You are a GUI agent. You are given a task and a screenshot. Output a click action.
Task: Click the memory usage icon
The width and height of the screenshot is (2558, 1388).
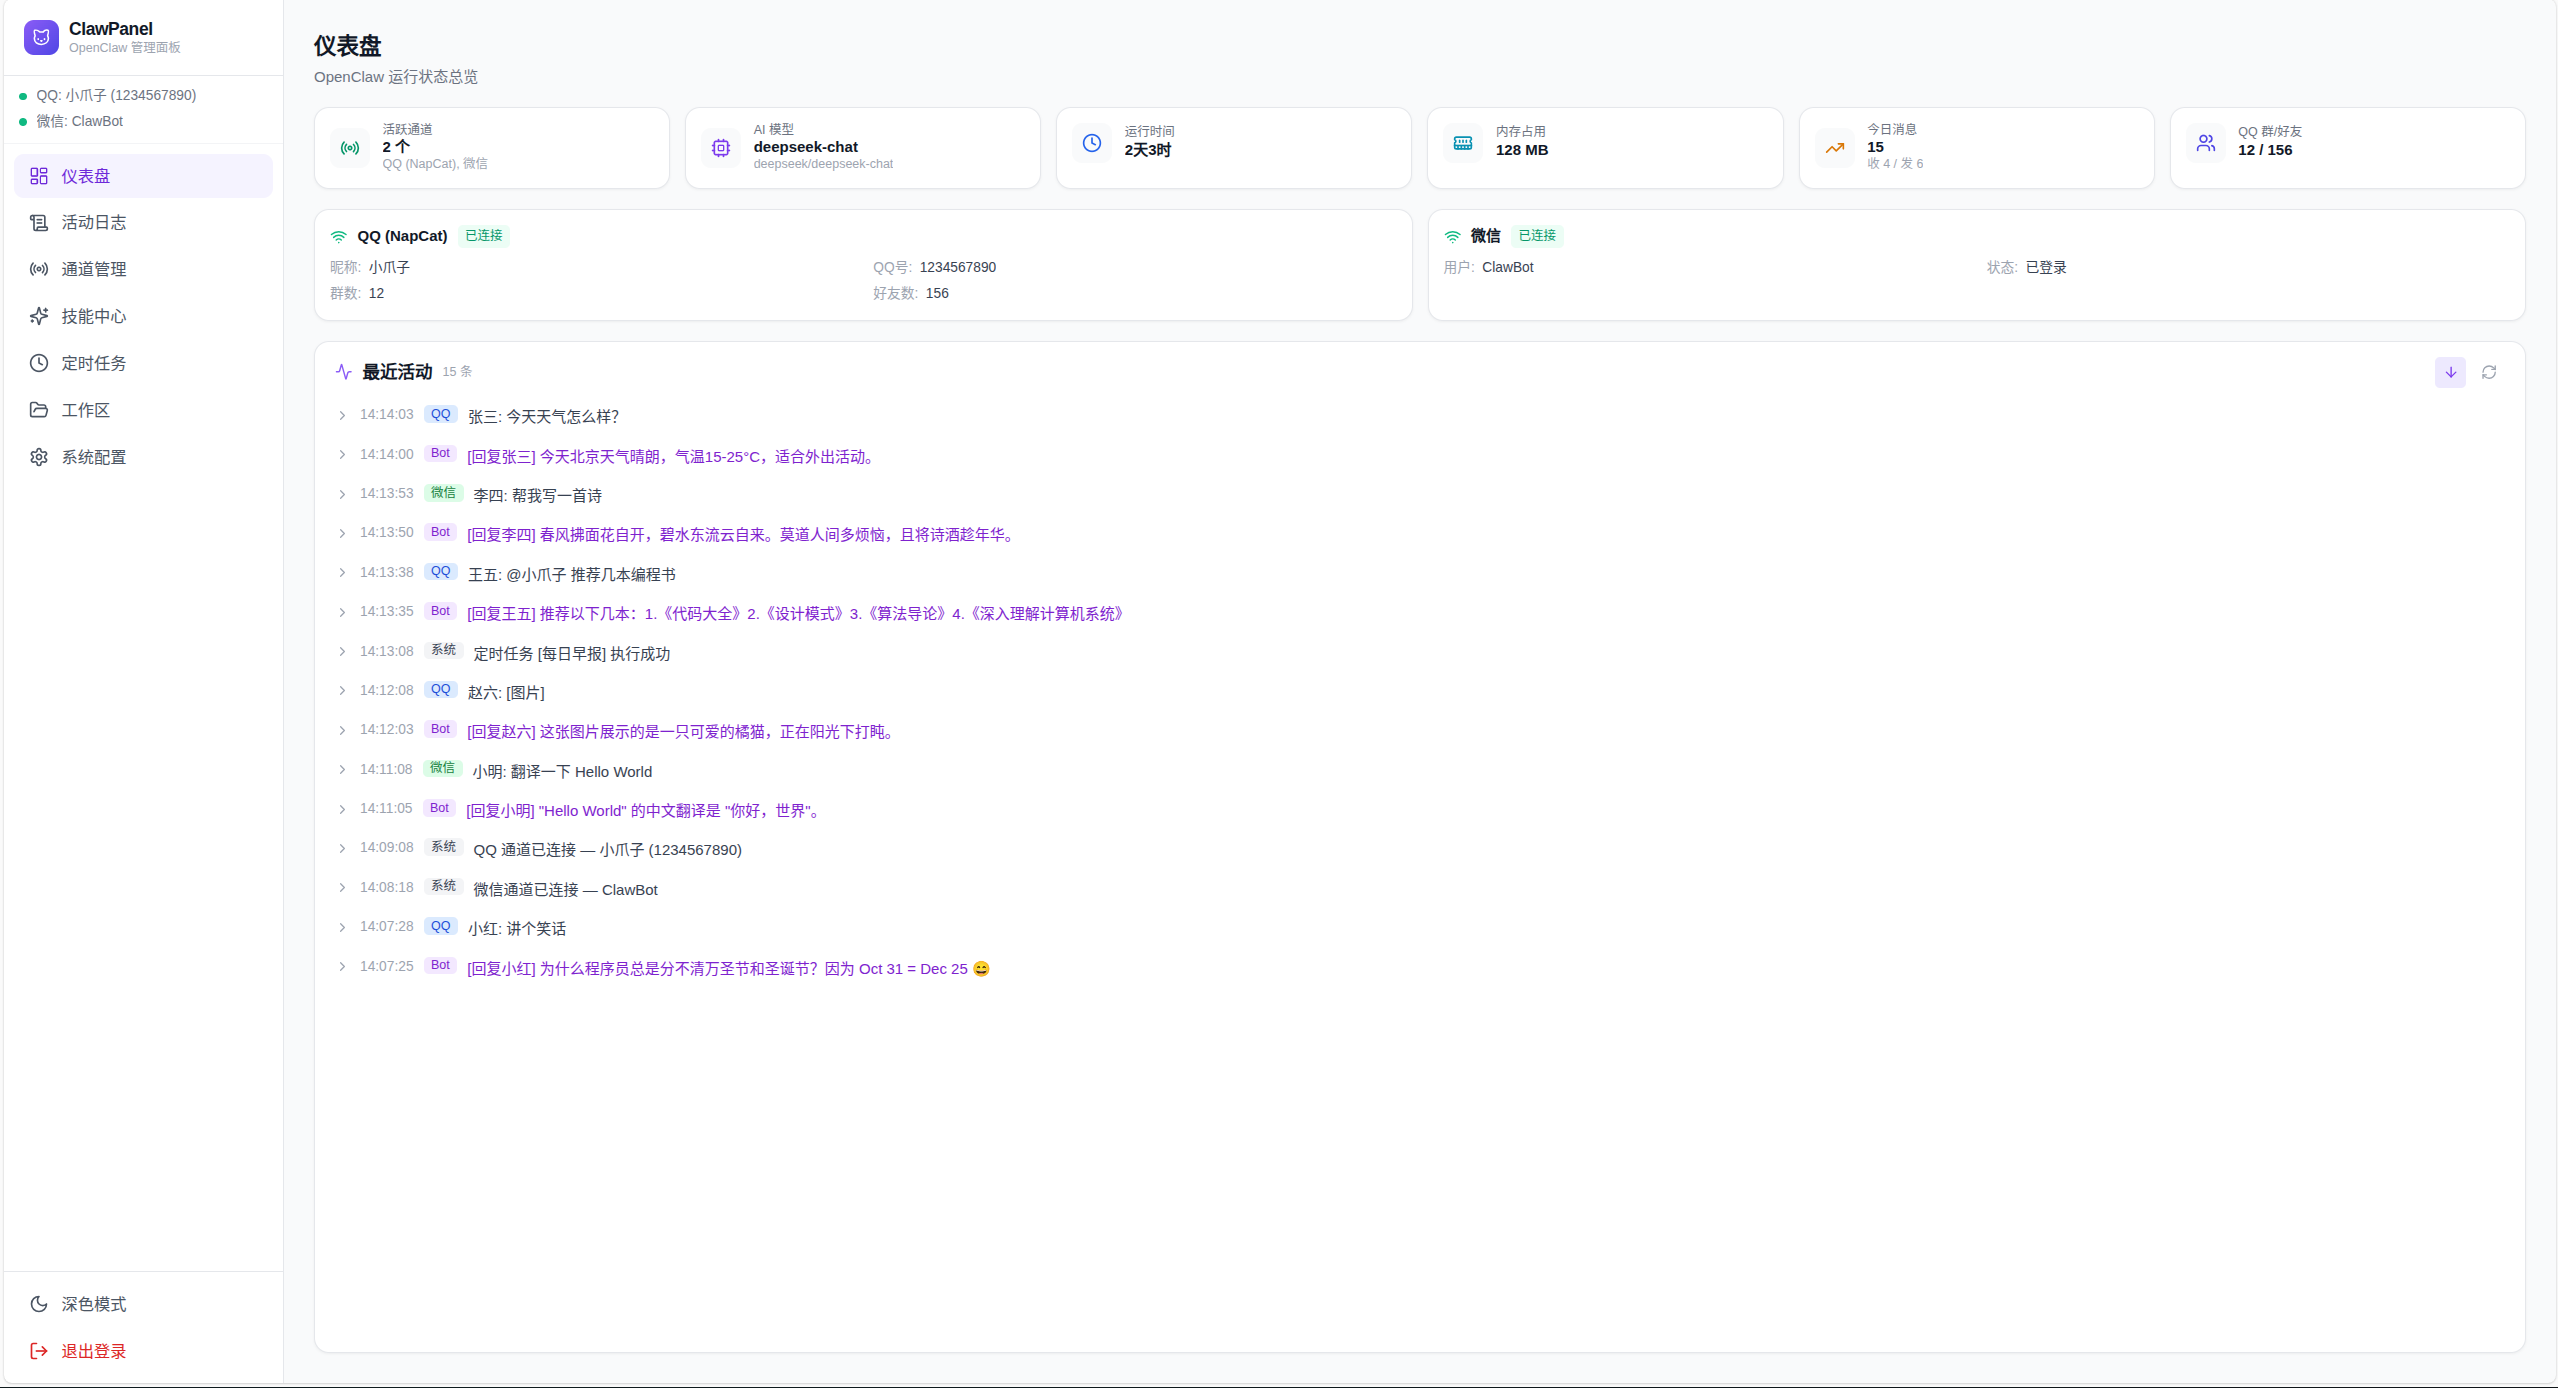point(1463,144)
